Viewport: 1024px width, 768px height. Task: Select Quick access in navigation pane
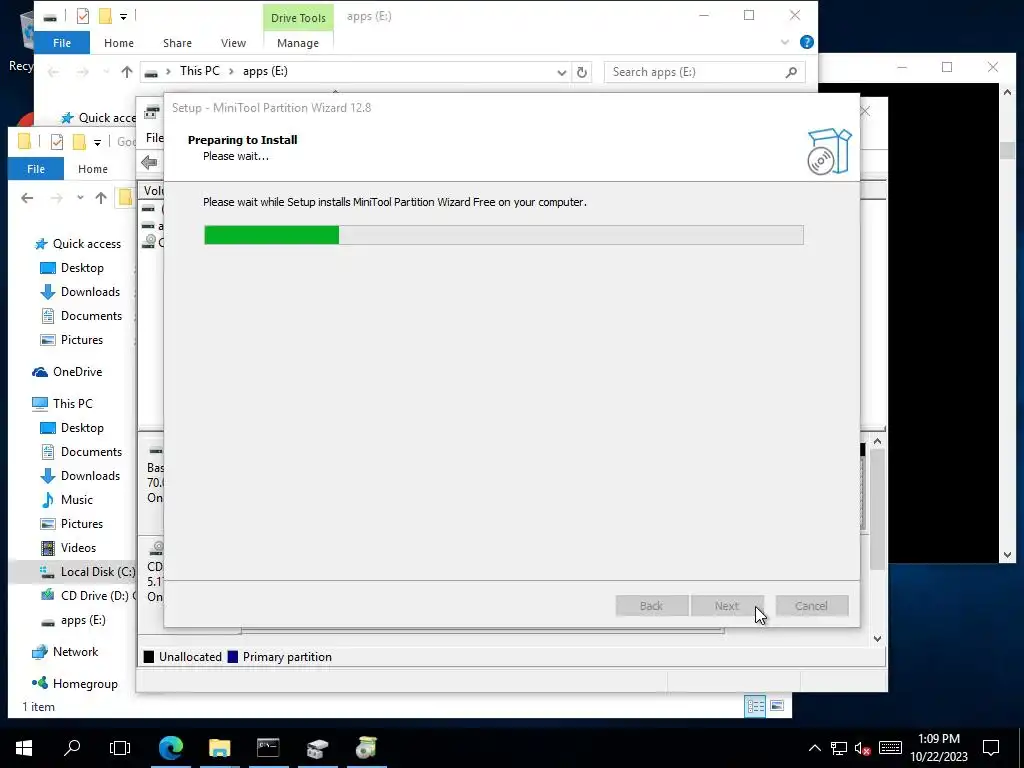click(86, 244)
